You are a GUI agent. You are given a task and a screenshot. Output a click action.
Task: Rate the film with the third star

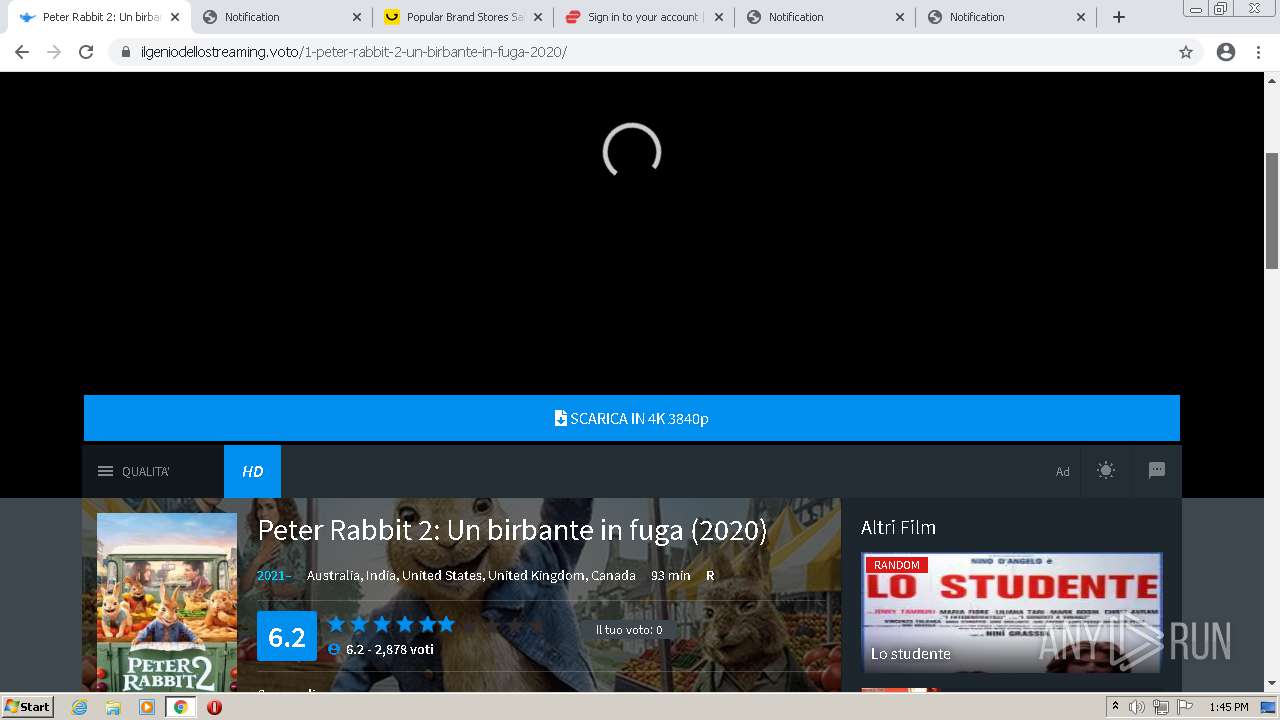[x=382, y=624]
